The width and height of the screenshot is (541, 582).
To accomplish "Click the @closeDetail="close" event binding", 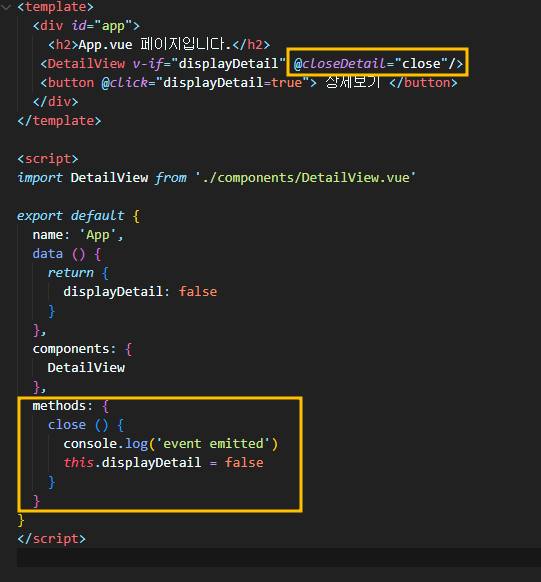I will 371,63.
